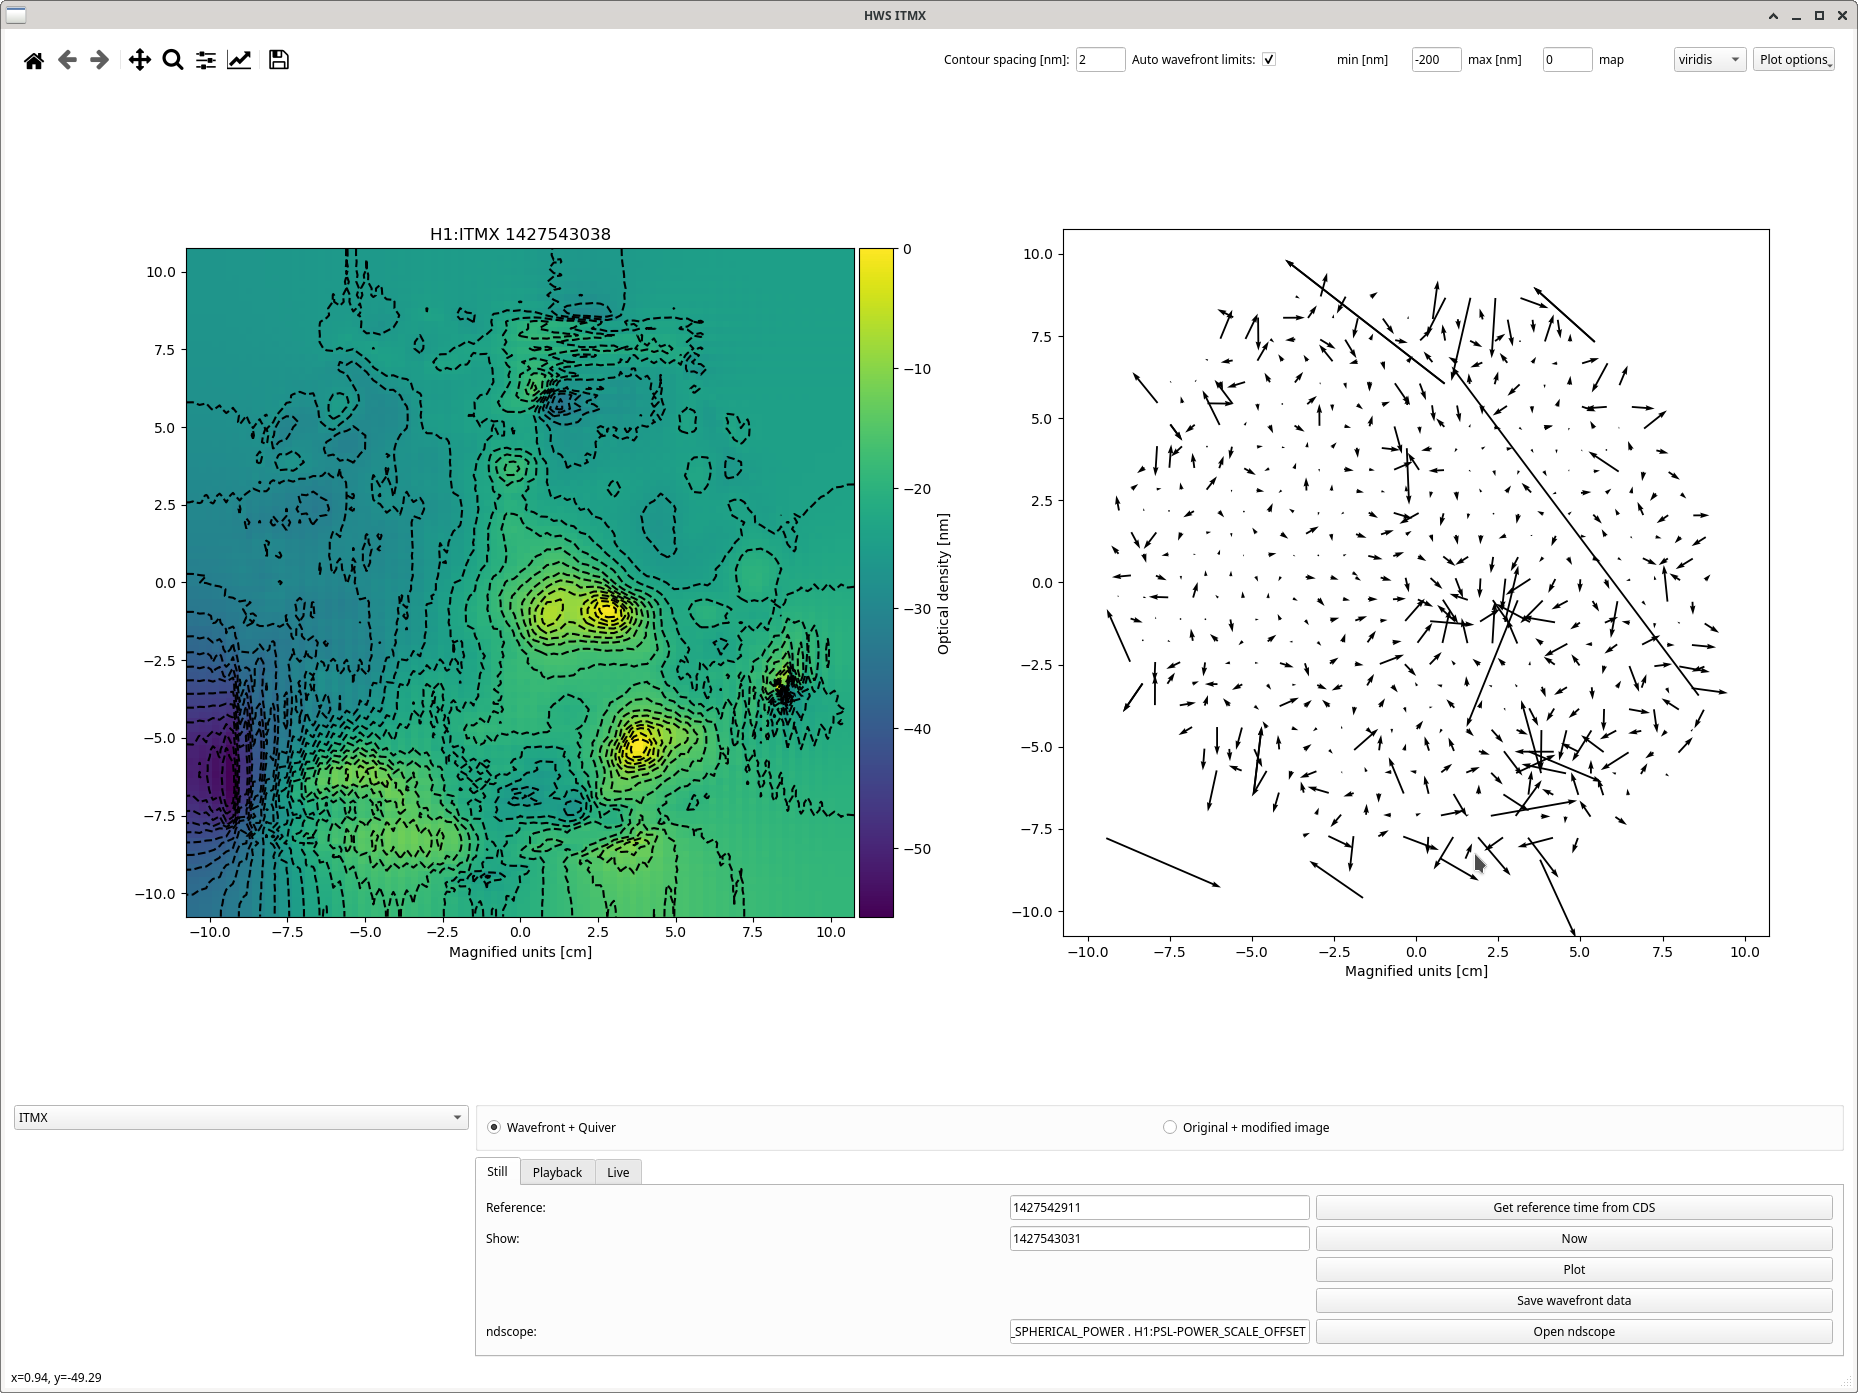Focus the Contour spacing input field
This screenshot has width=1858, height=1393.
[x=1100, y=60]
